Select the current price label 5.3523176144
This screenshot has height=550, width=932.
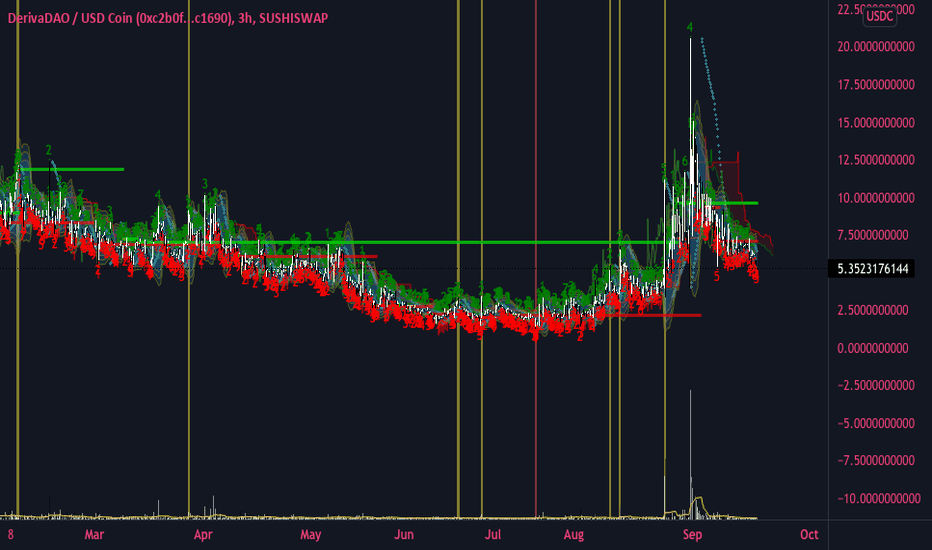point(872,269)
